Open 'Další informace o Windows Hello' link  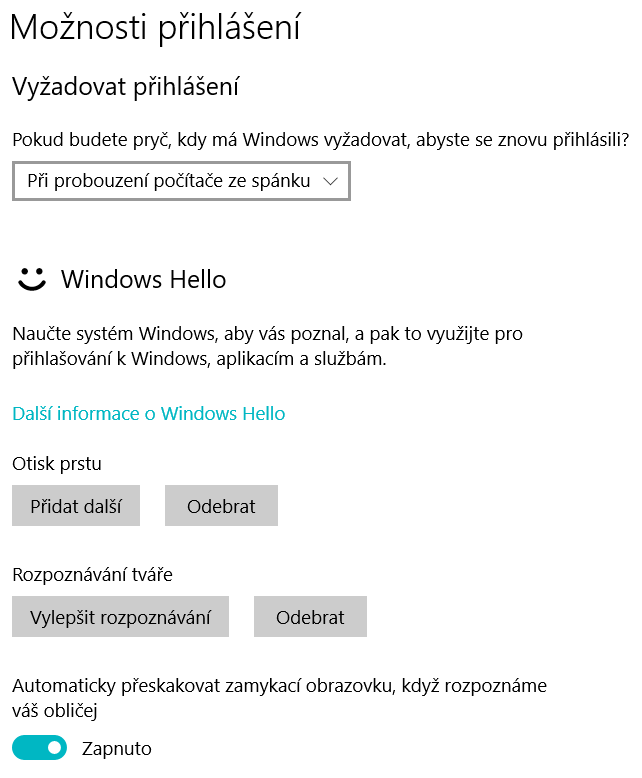149,413
